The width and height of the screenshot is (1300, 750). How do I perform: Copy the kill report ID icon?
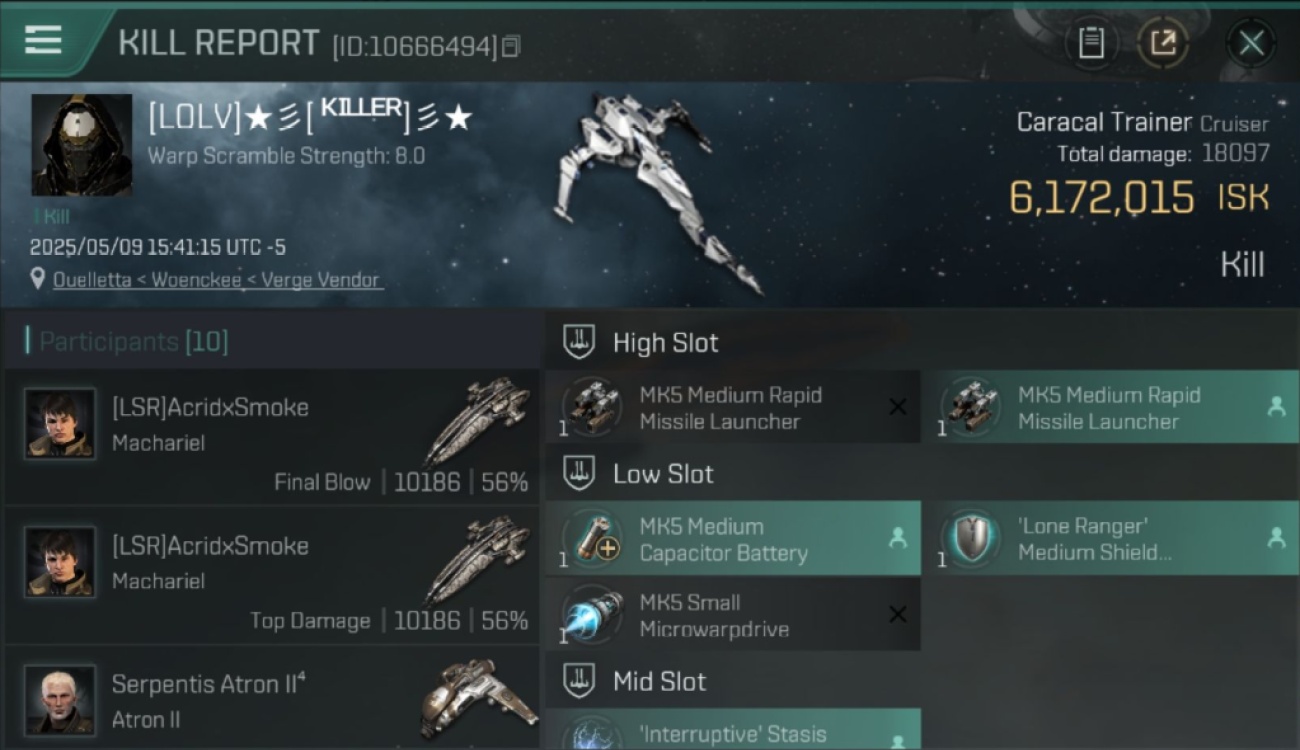coord(511,46)
